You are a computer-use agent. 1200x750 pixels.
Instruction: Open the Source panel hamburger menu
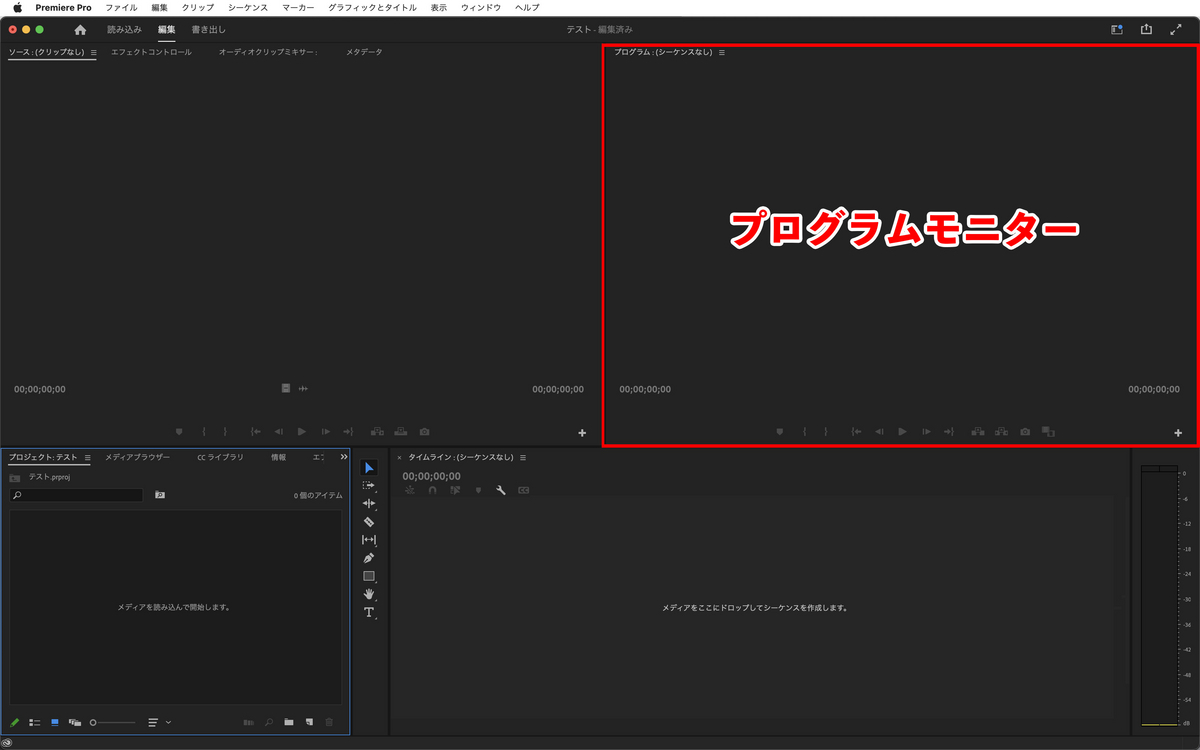(x=94, y=52)
